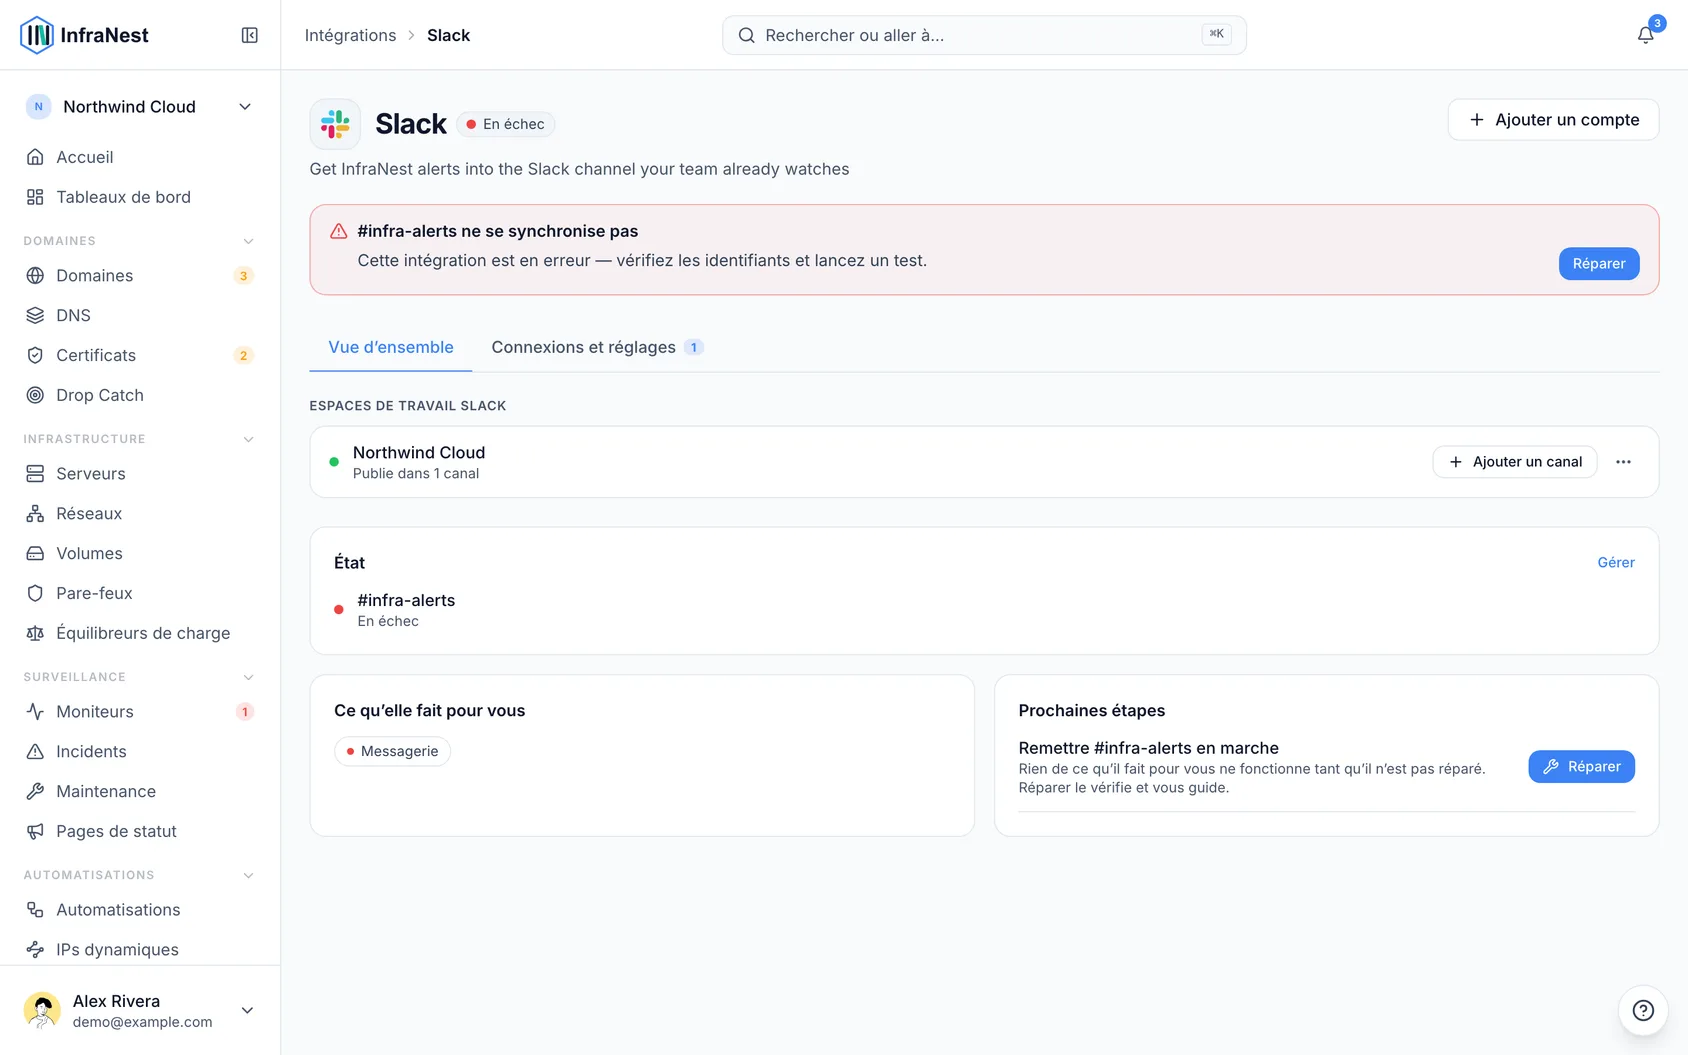1688x1055 pixels.
Task: Open Certificats page
Action: click(140, 355)
